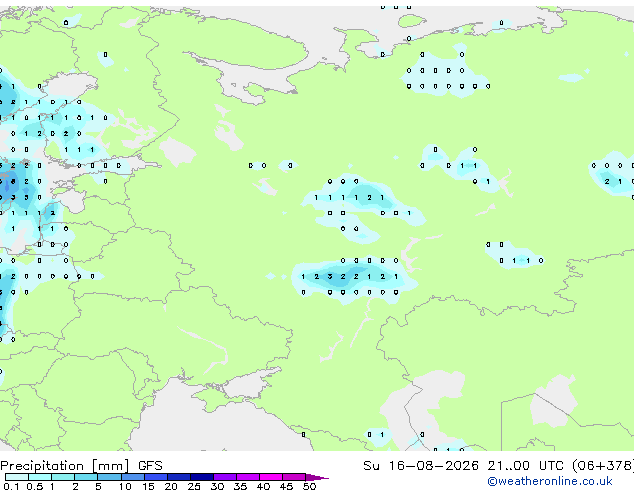634x490 pixels.
Task: Pick the 5–10 mm light blue swatch
Action: tap(109, 477)
